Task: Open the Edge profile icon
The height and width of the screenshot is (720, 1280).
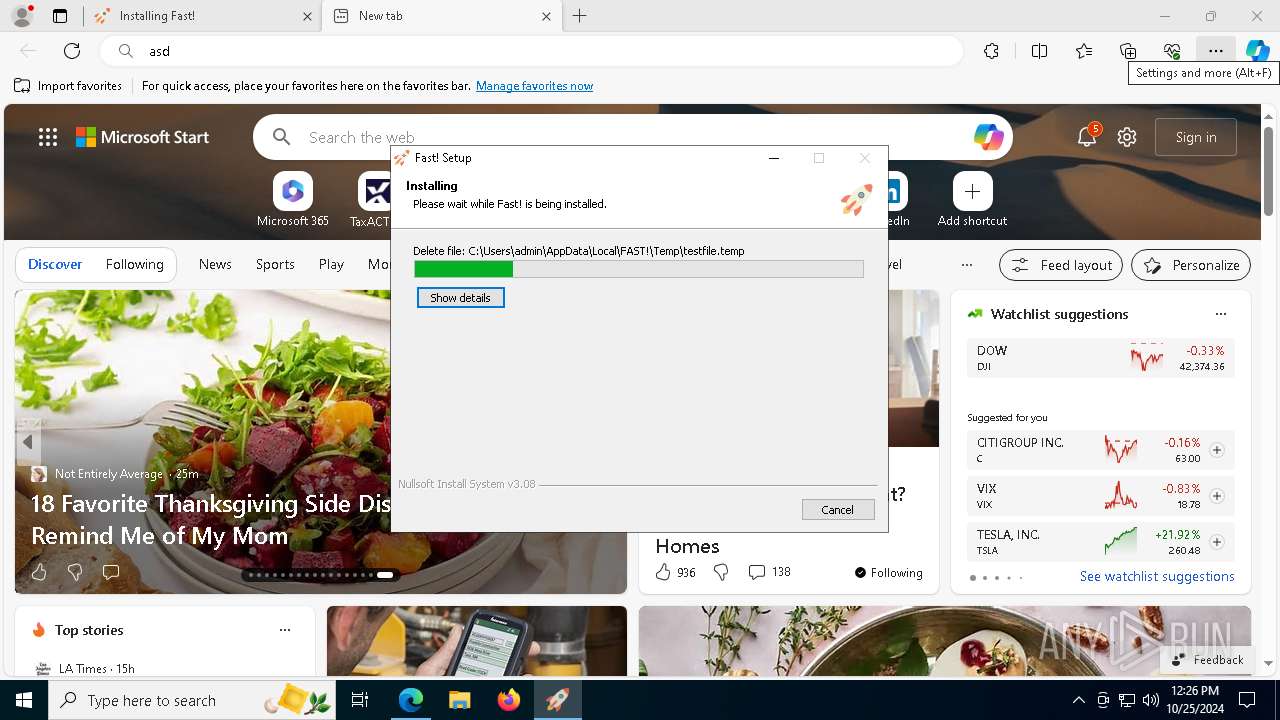Action: pos(21,16)
